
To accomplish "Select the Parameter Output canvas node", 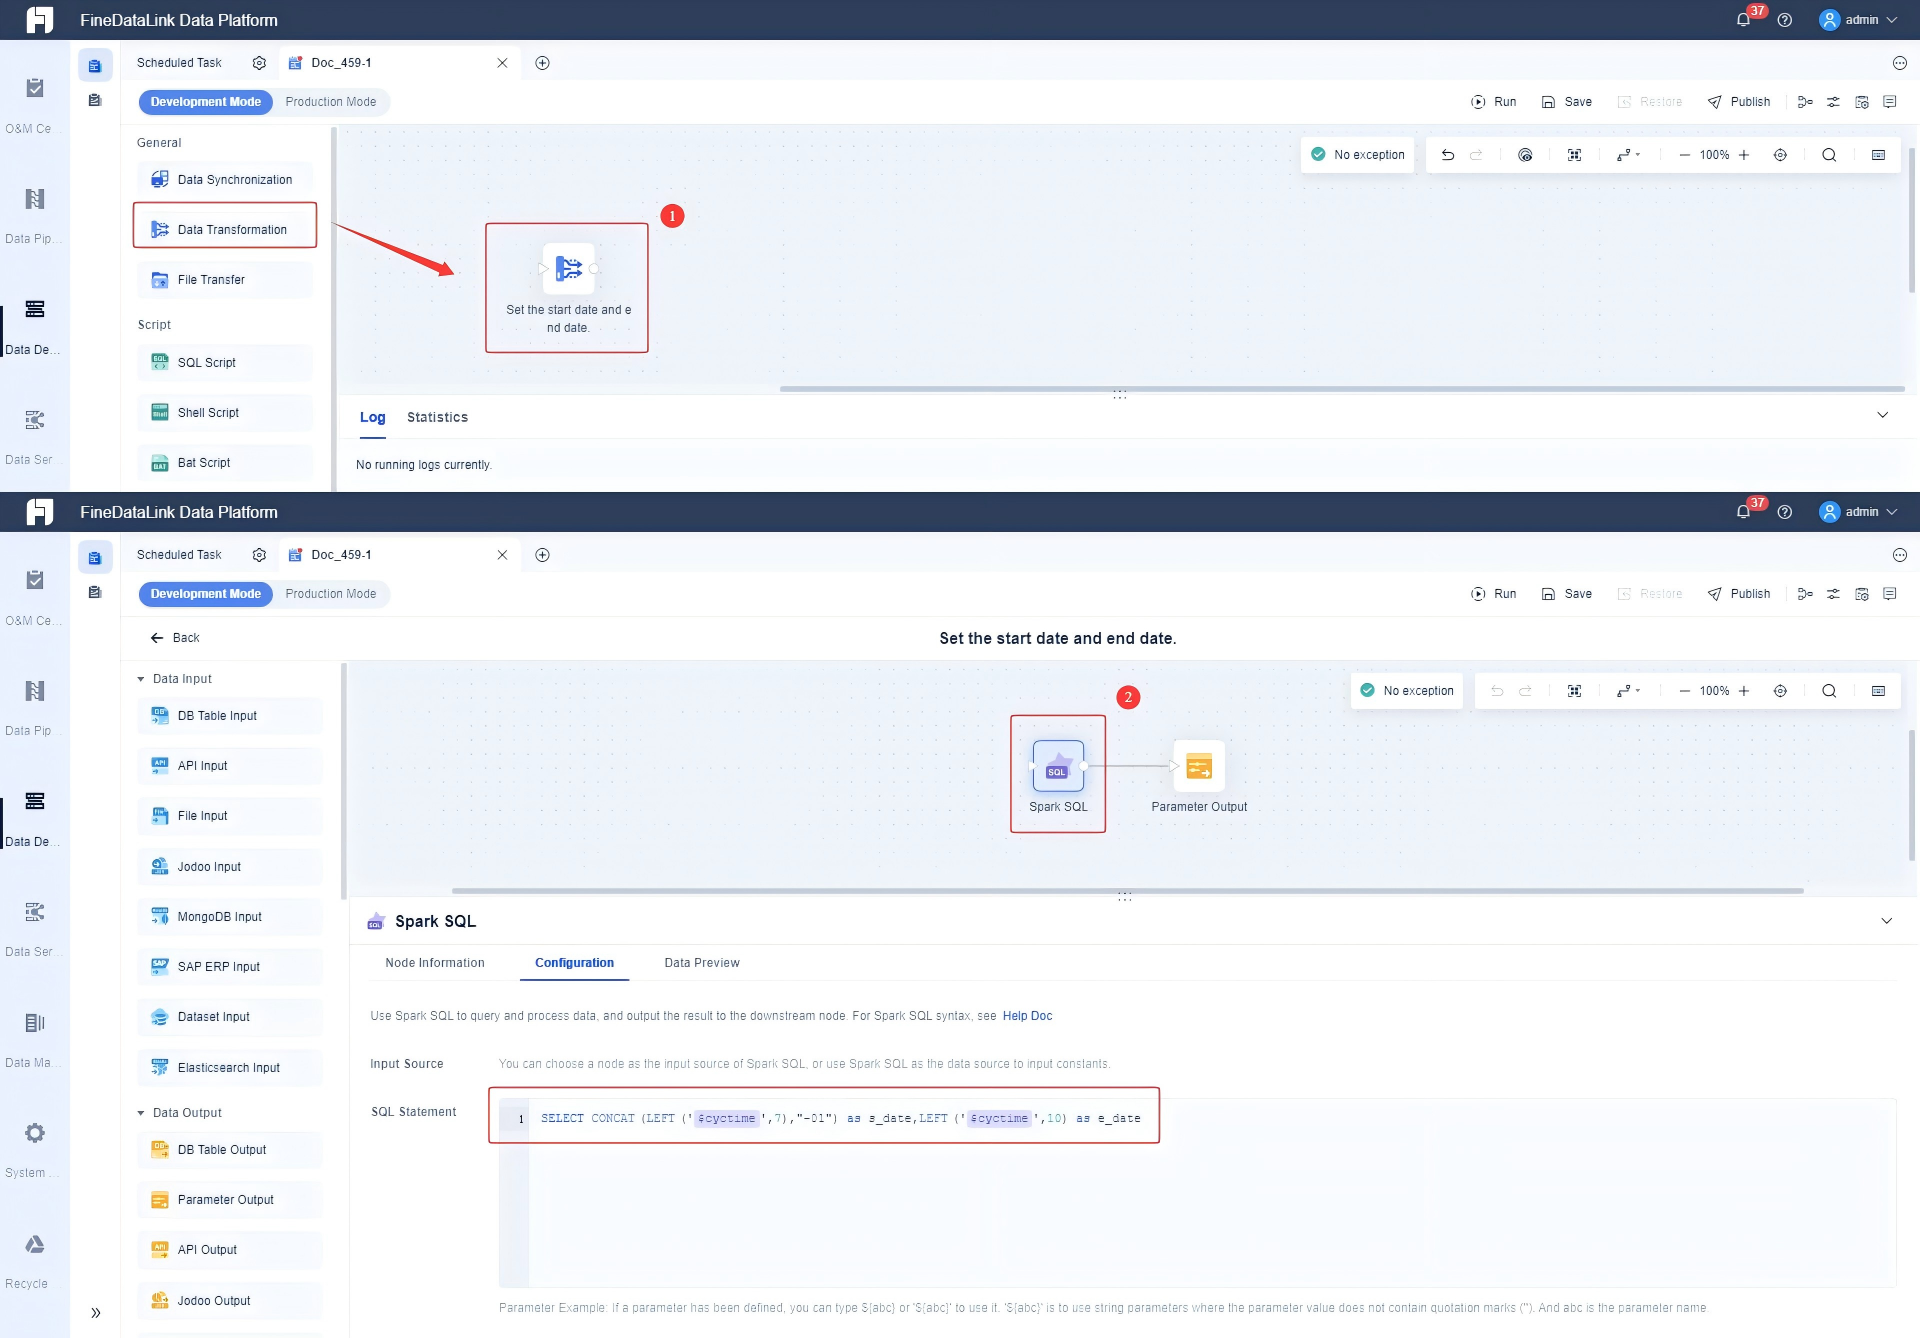I will 1198,767.
